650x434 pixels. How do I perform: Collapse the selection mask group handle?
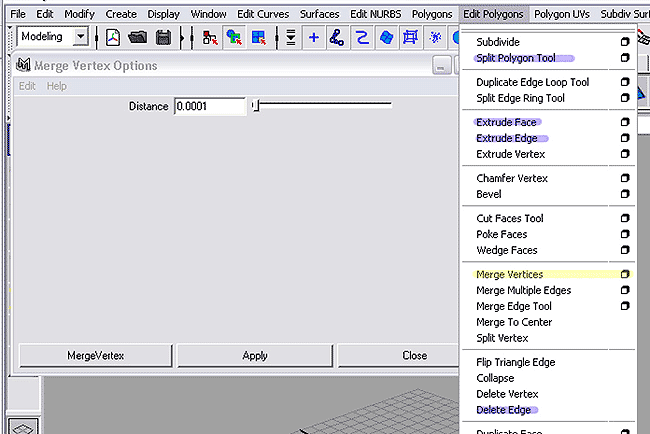tap(277, 38)
